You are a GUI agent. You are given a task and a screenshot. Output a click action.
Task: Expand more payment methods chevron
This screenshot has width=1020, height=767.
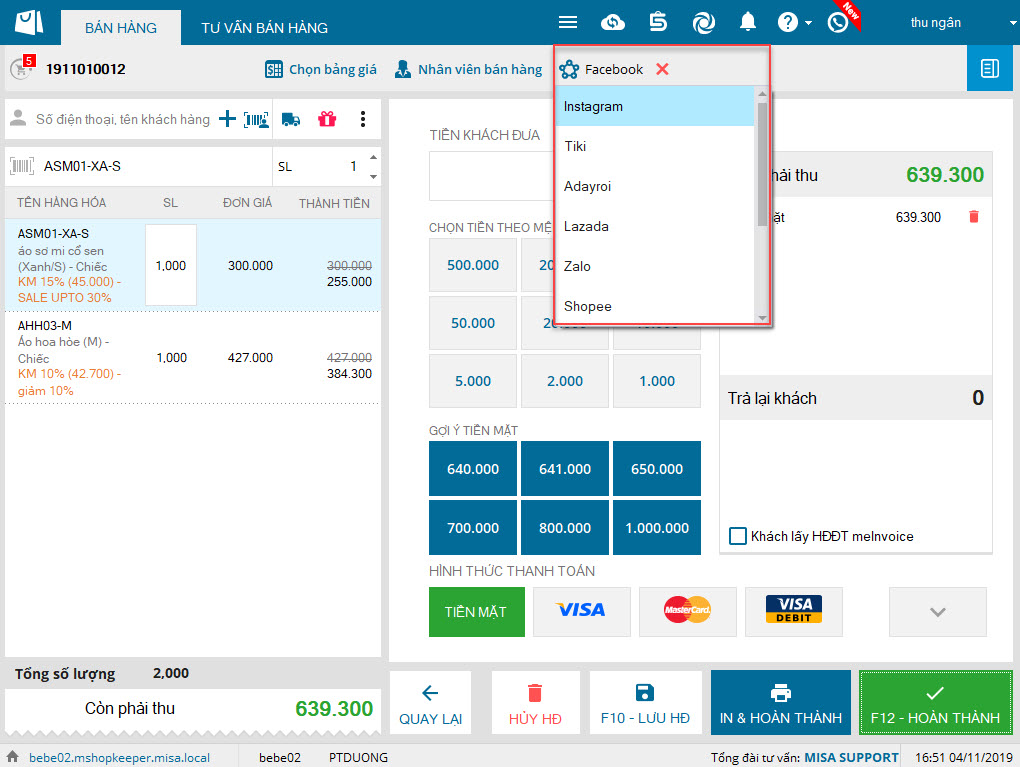(x=937, y=612)
